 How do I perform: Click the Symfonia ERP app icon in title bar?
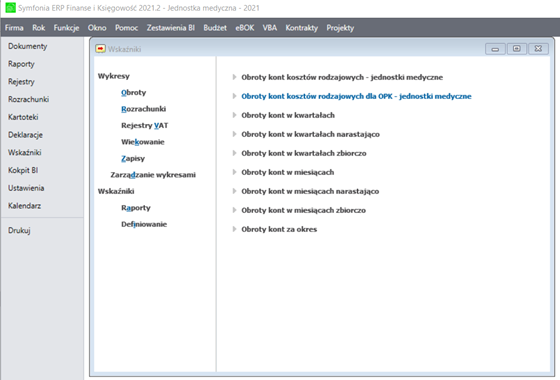[x=10, y=8]
